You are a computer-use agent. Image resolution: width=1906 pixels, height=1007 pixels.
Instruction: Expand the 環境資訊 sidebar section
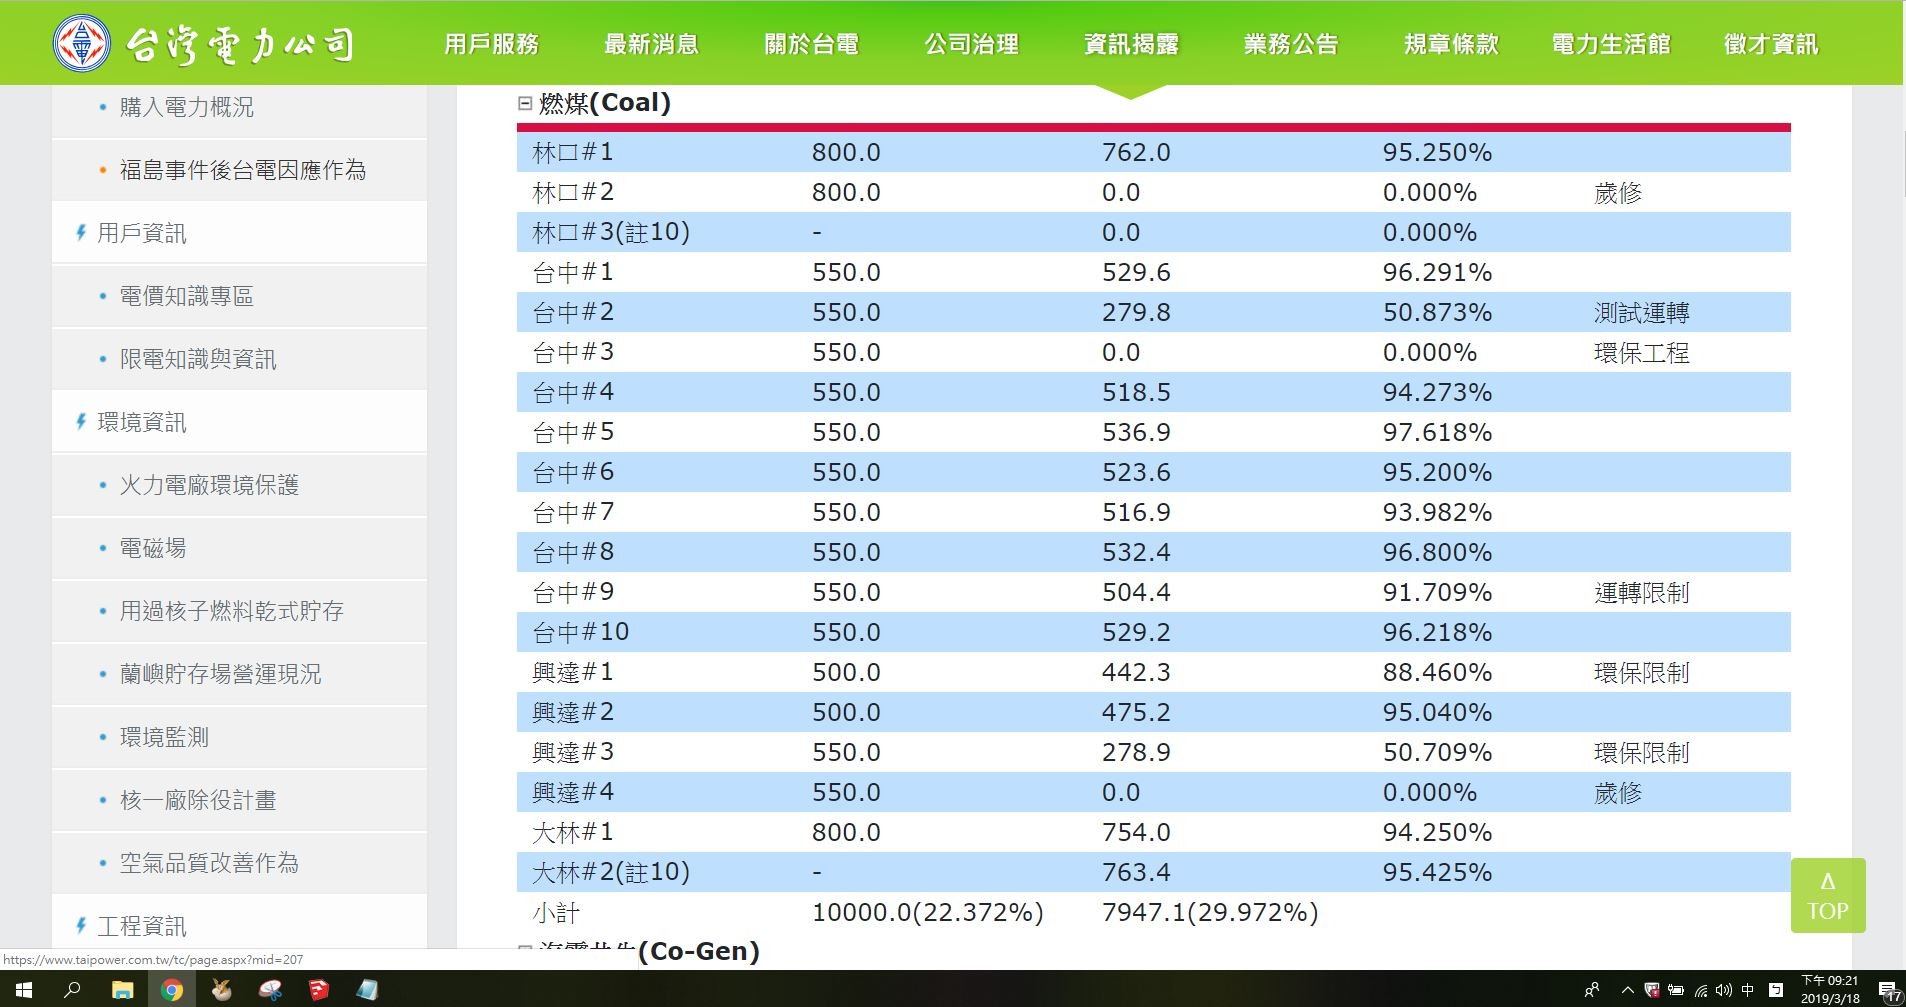pos(142,422)
